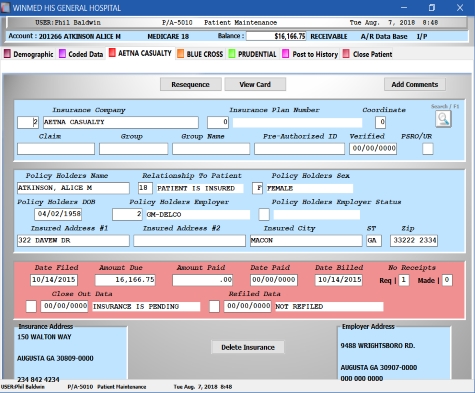Click the Coordinate field
The image size is (475, 393).
point(380,122)
